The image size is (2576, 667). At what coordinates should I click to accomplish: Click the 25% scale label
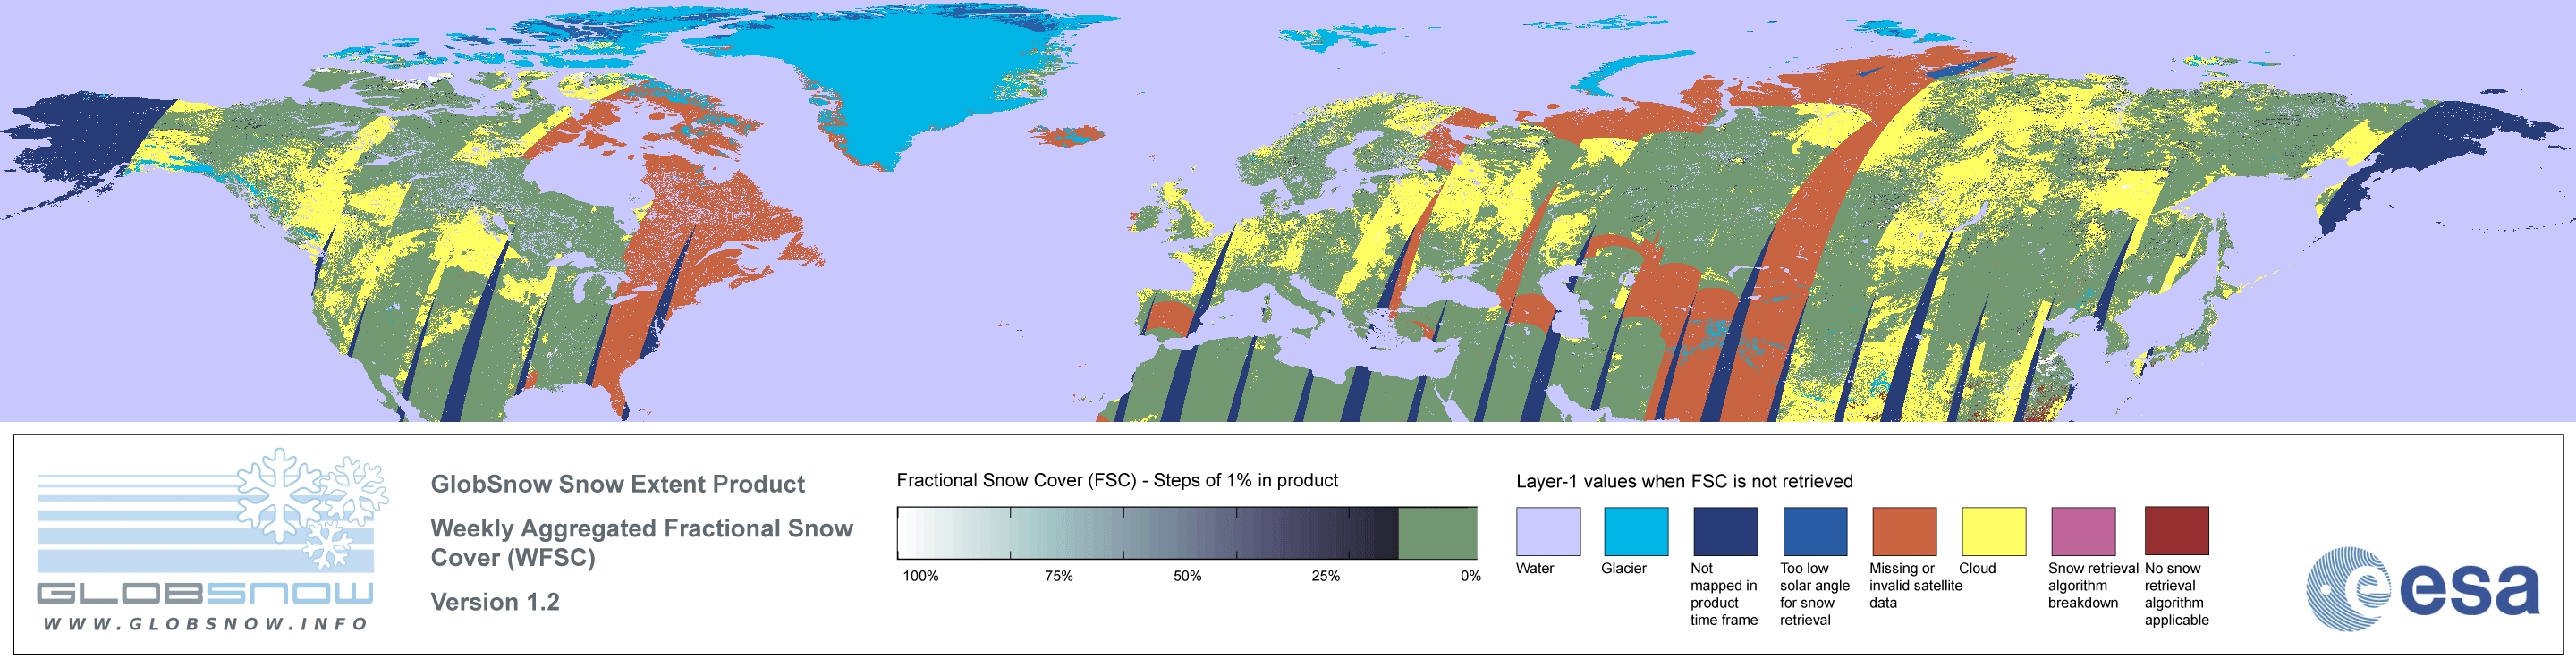point(1325,576)
